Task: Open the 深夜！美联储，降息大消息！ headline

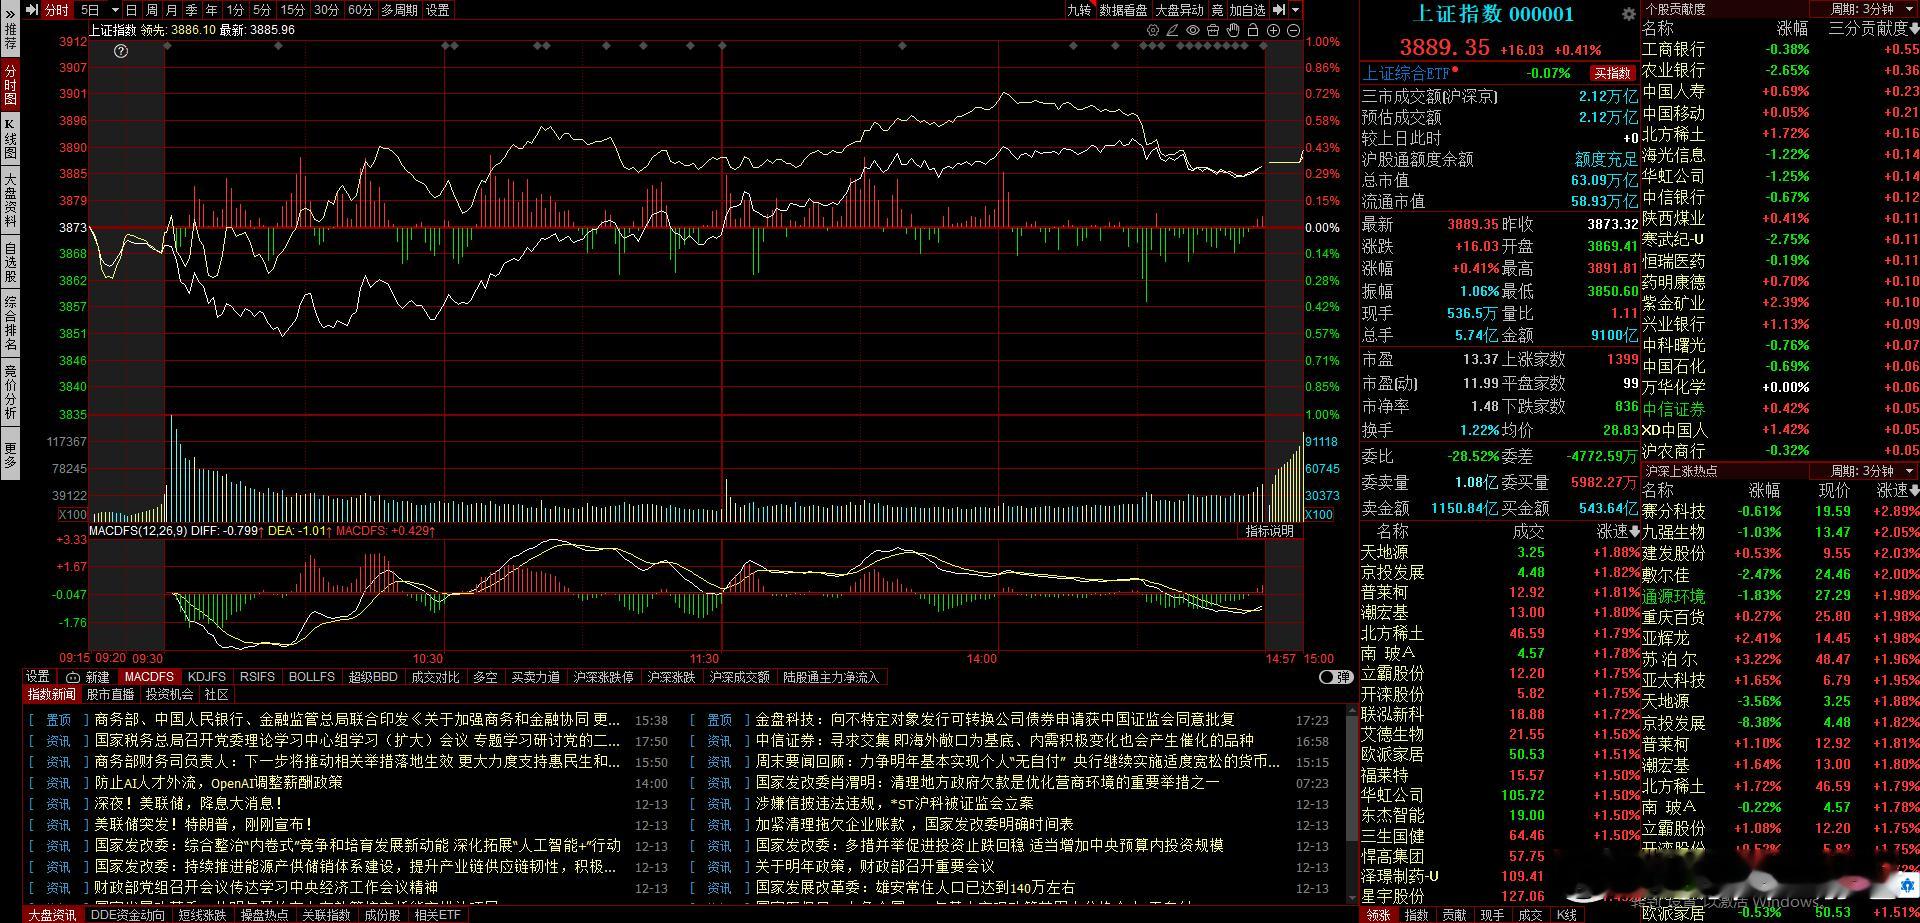Action: pos(189,804)
